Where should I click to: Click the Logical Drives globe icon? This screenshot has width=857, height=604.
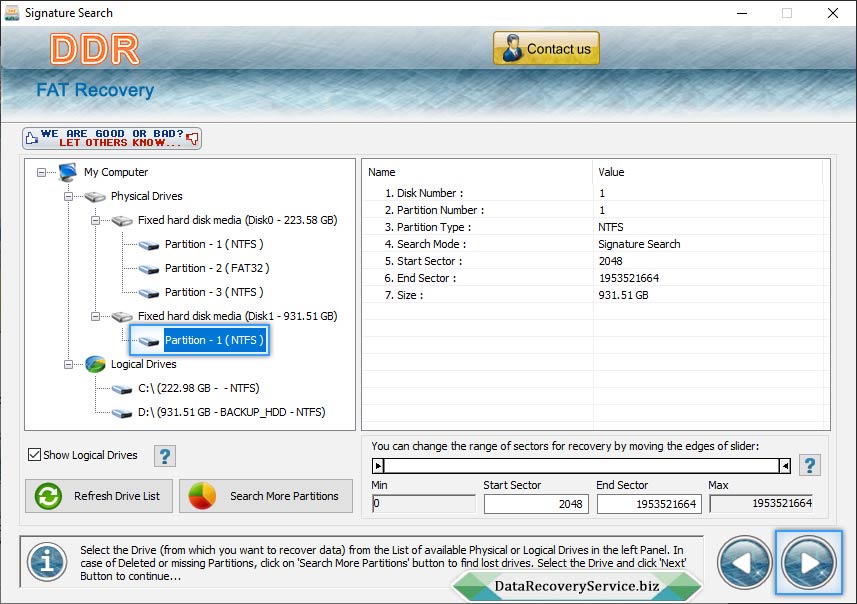(x=95, y=364)
